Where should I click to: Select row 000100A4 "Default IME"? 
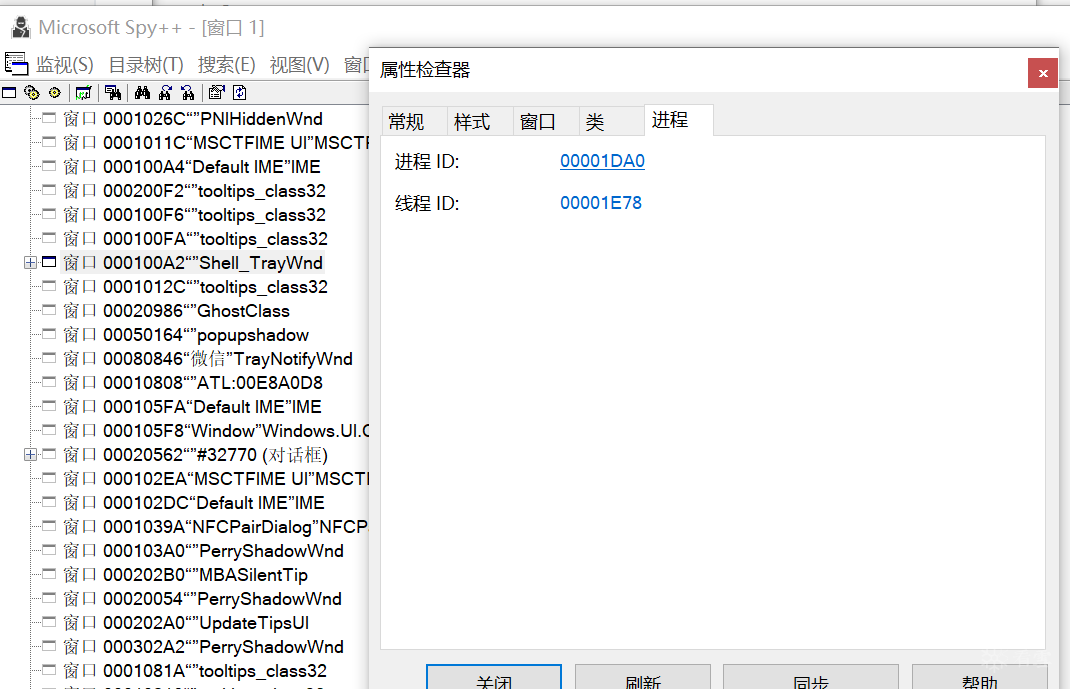click(x=192, y=166)
